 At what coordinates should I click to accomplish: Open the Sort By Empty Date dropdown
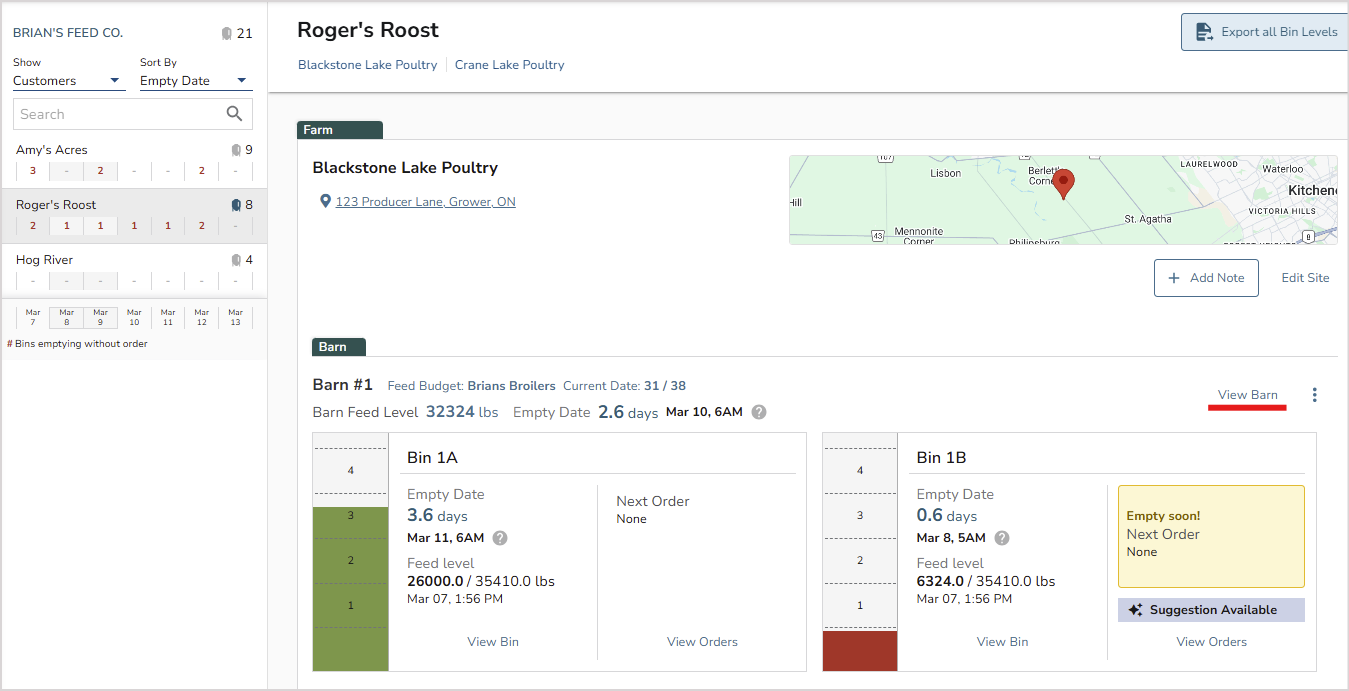pos(196,81)
